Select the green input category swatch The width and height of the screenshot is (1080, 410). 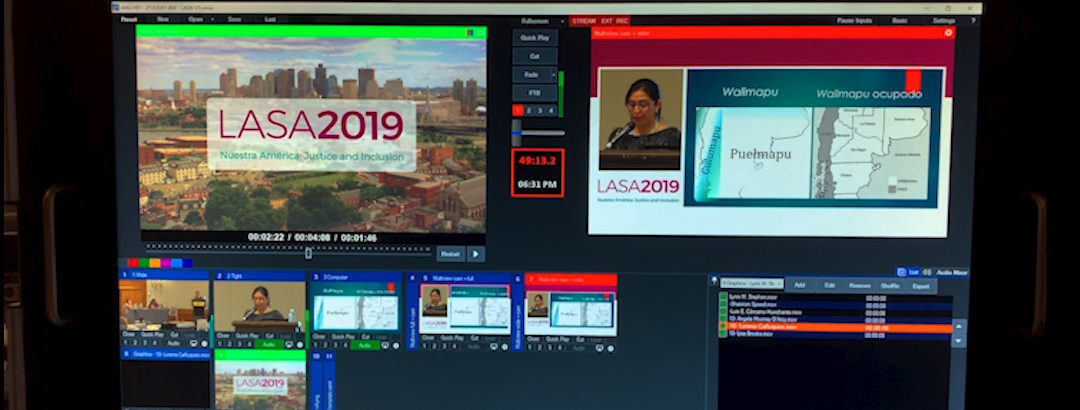[x=143, y=263]
